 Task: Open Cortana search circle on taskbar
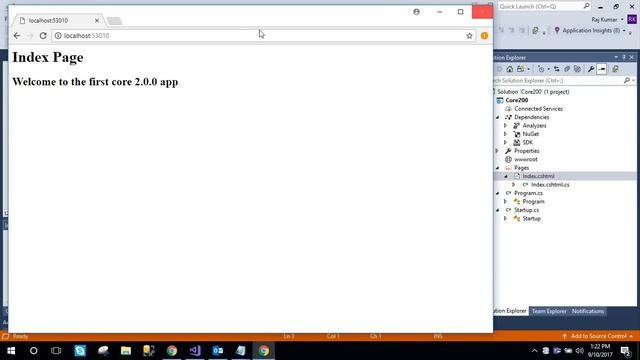click(33, 351)
